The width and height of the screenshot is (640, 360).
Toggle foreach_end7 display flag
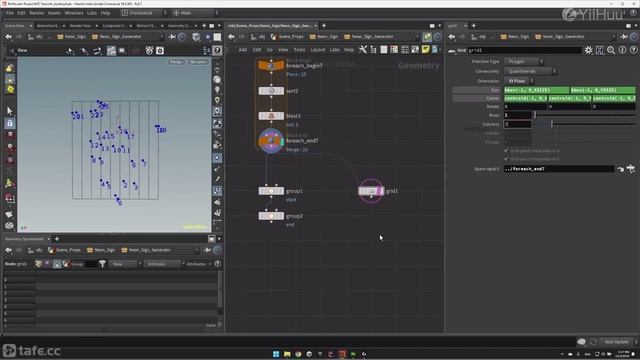[282, 141]
